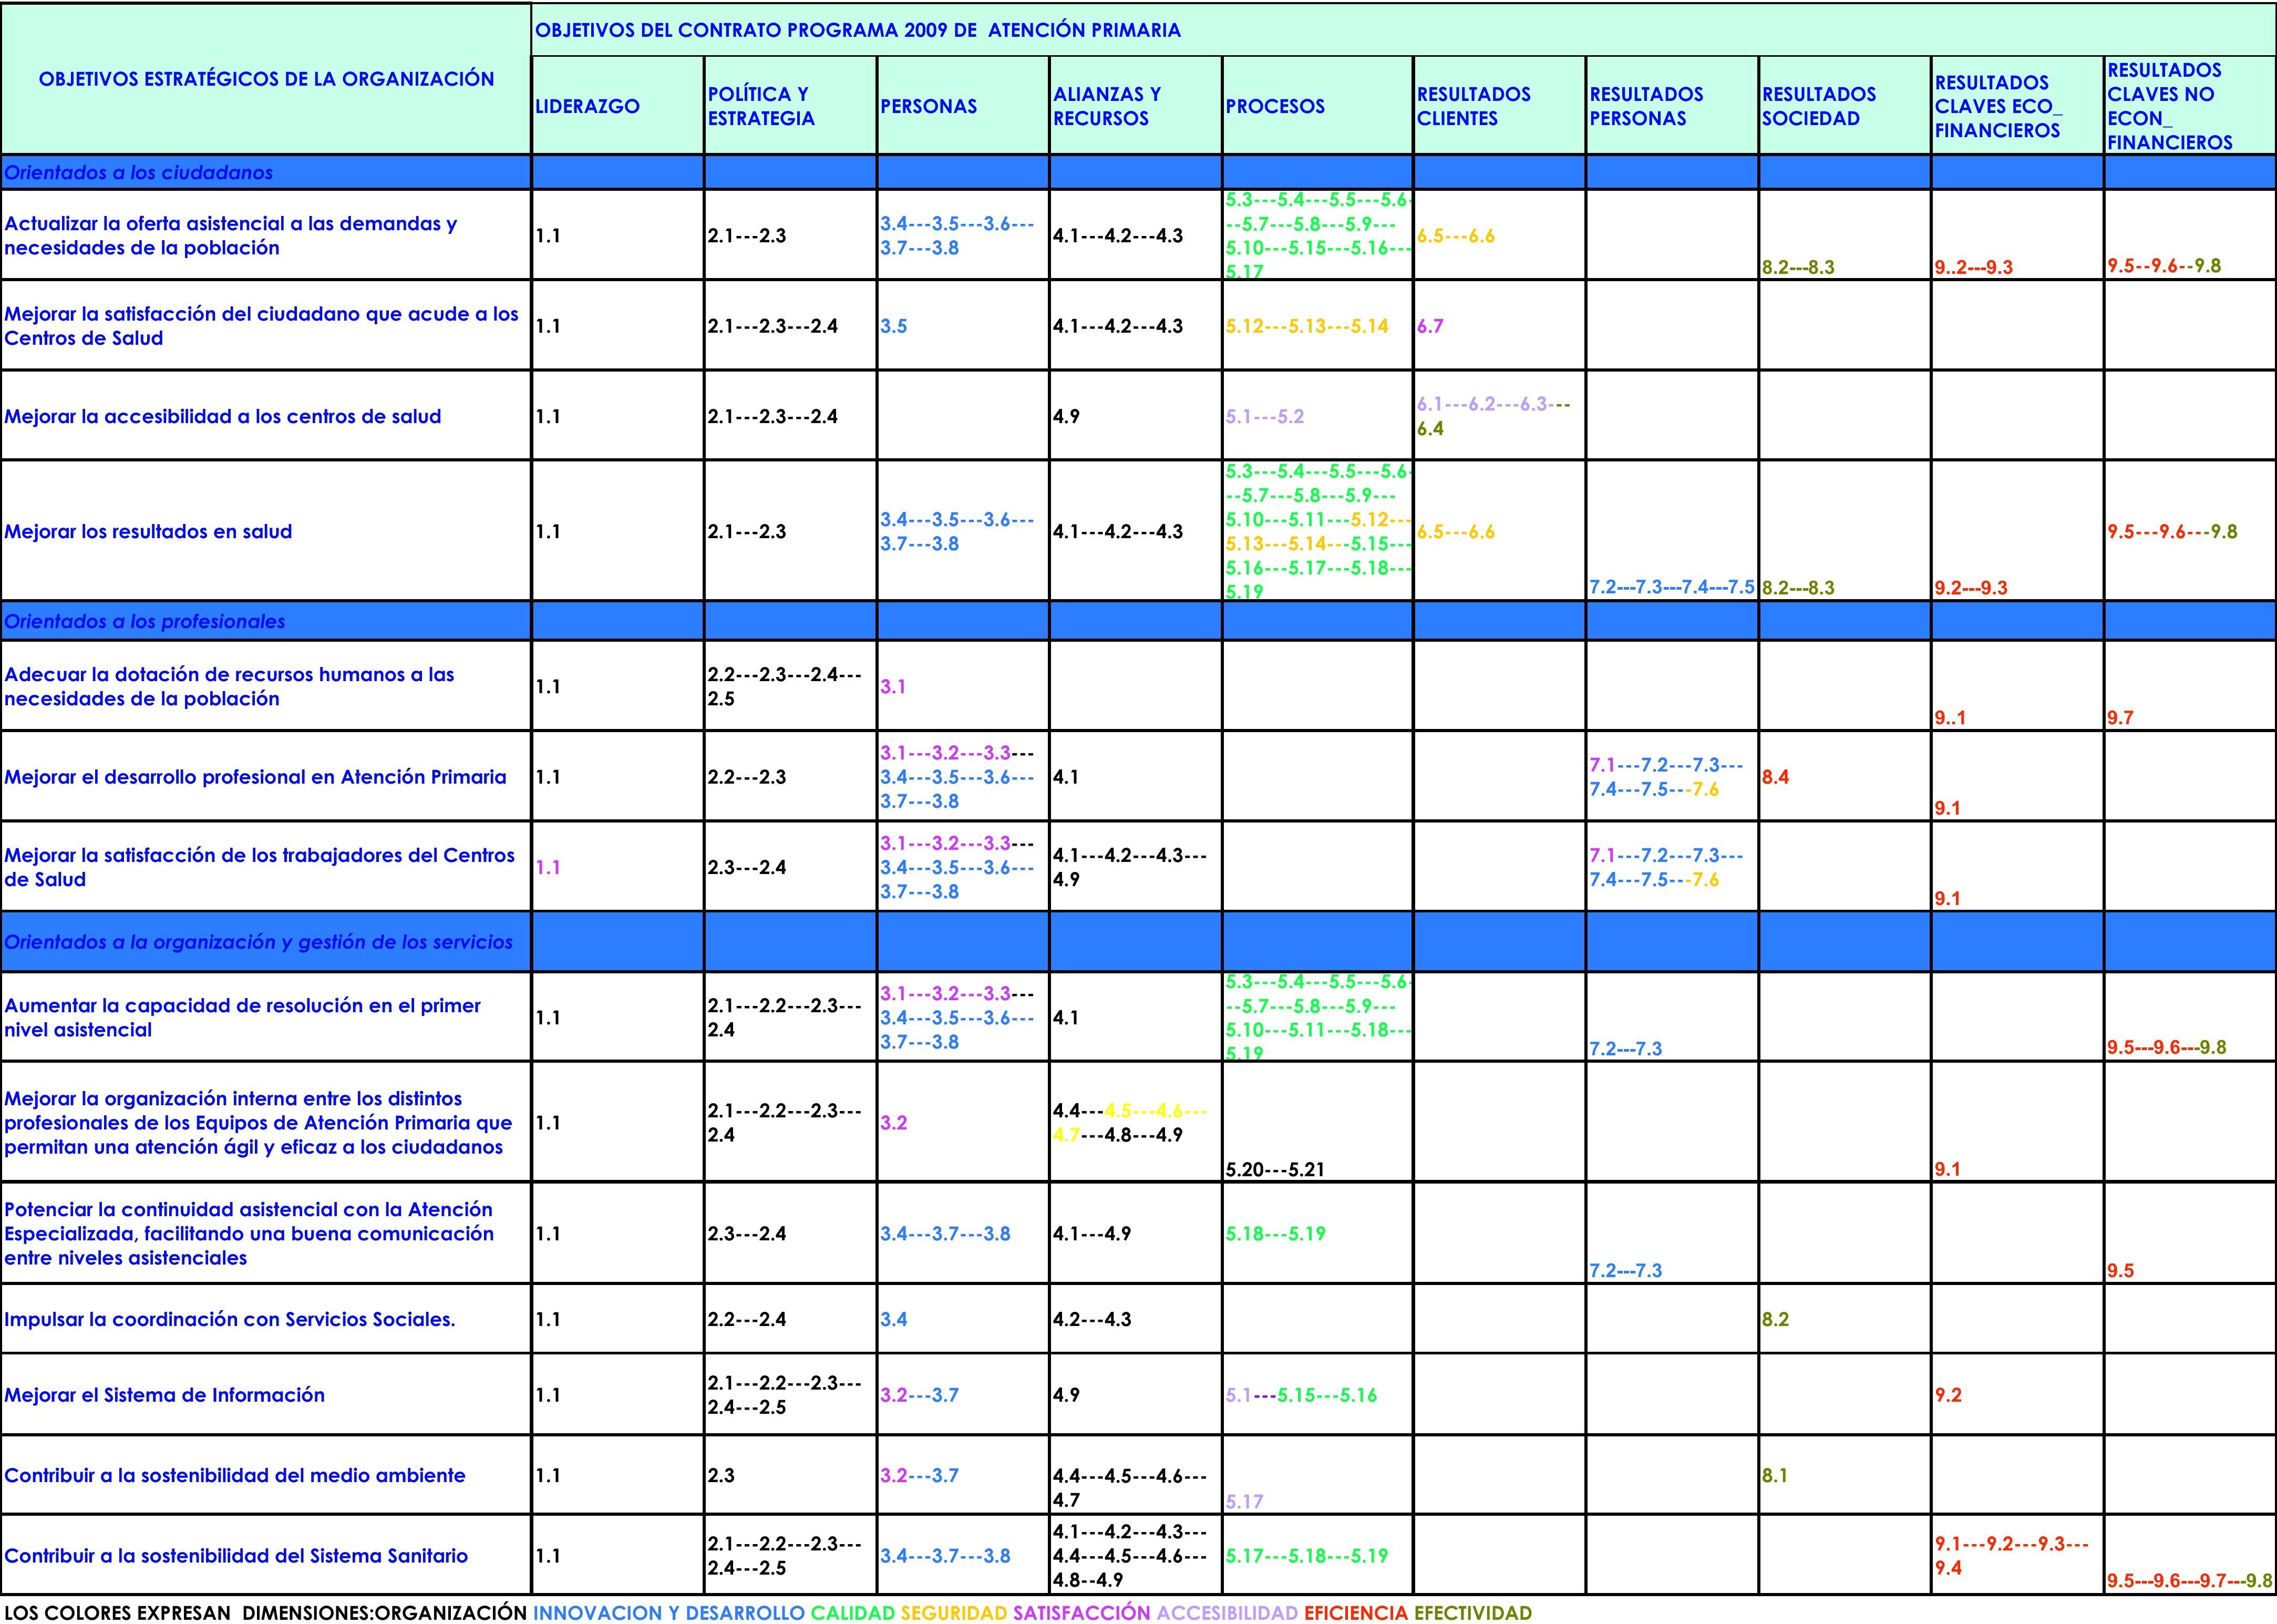Click the 'Contribuir a la sostenibilidad del medio ambiente' cell

point(235,1475)
